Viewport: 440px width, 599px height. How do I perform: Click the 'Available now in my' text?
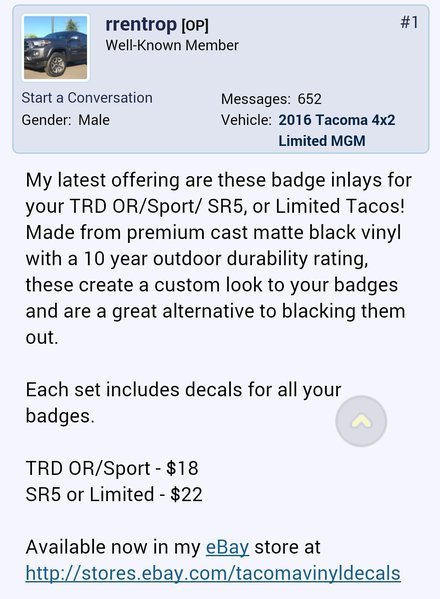(x=113, y=547)
